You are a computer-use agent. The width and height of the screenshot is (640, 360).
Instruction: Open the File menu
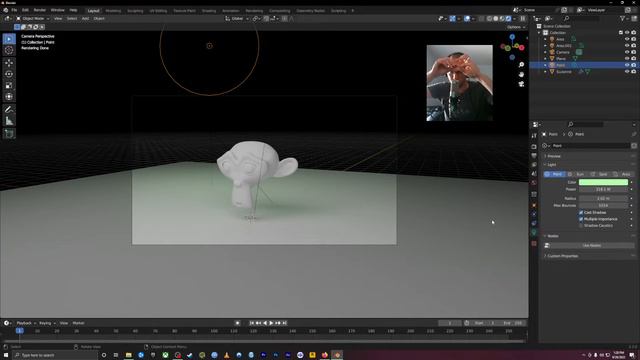pos(14,10)
